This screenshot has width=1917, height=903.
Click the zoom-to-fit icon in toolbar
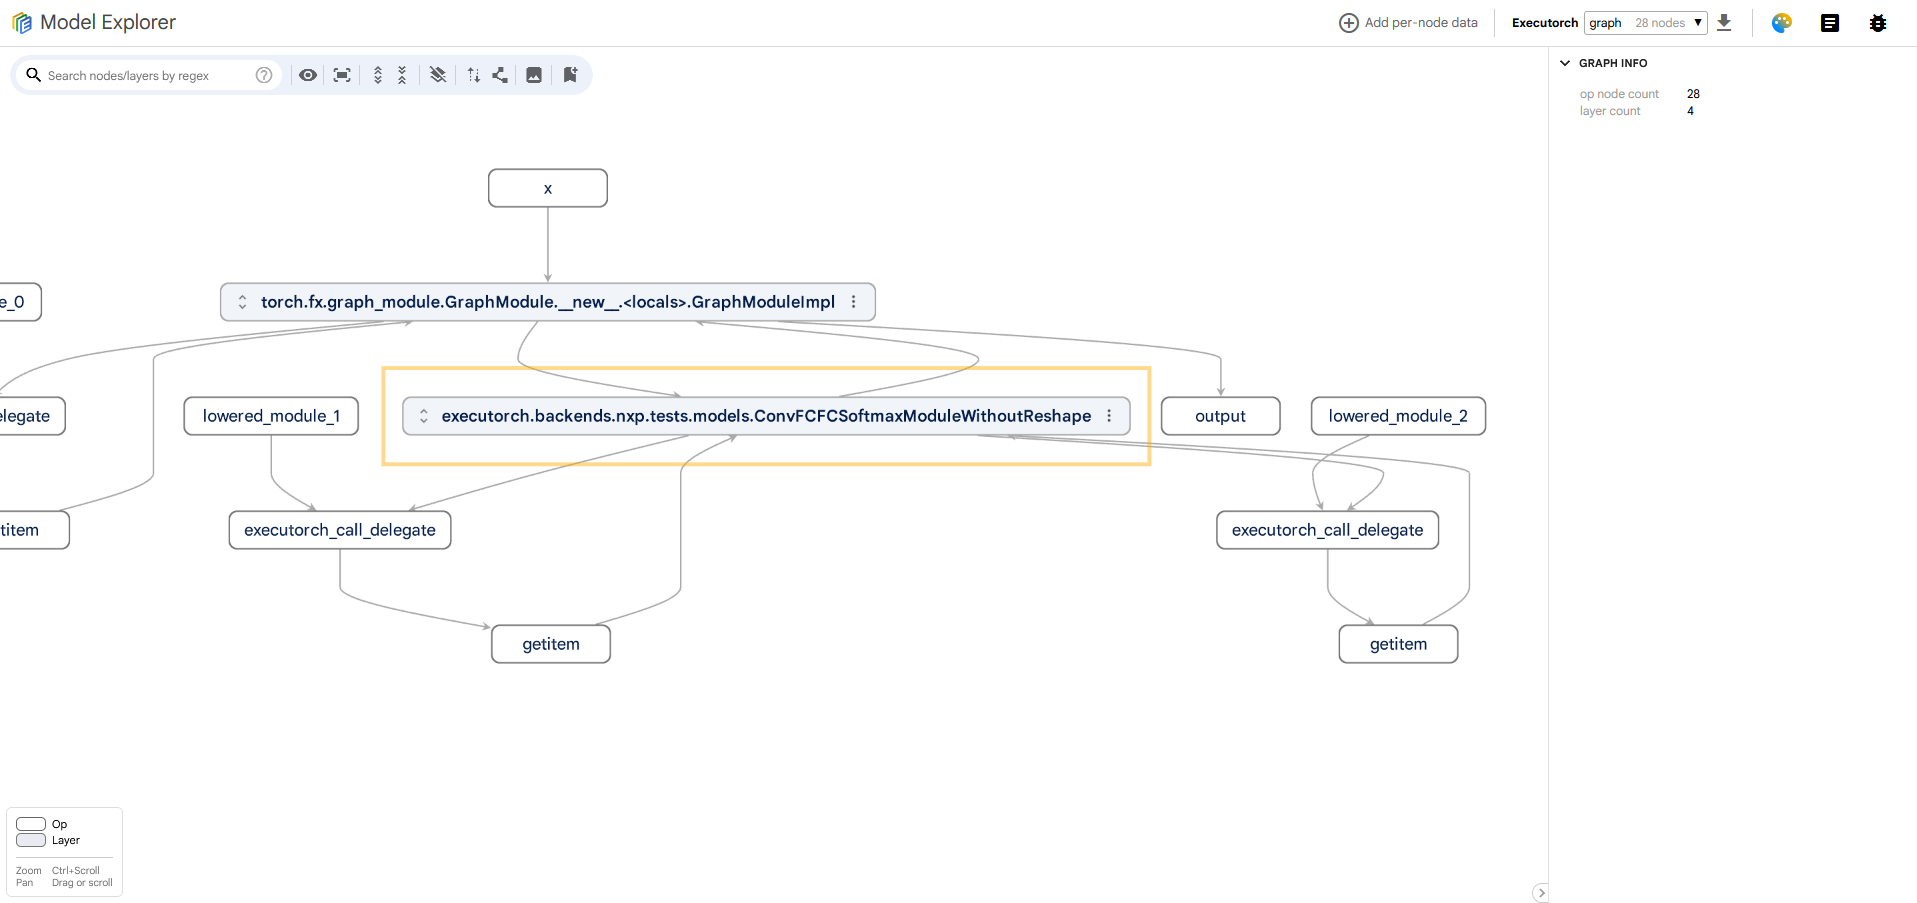(342, 75)
